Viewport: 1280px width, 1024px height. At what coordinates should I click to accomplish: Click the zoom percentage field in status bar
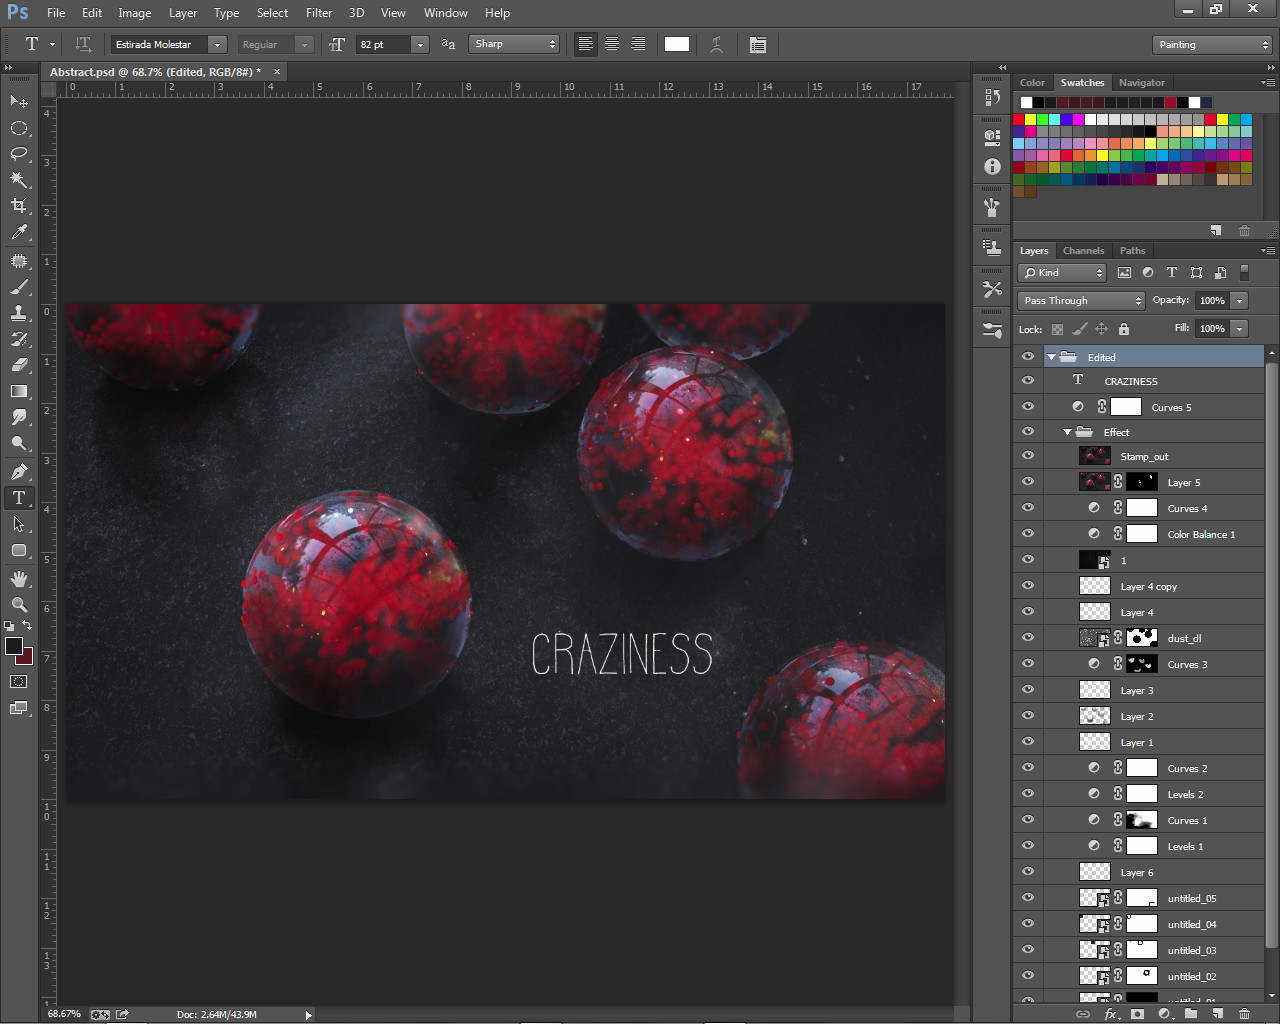(64, 1014)
